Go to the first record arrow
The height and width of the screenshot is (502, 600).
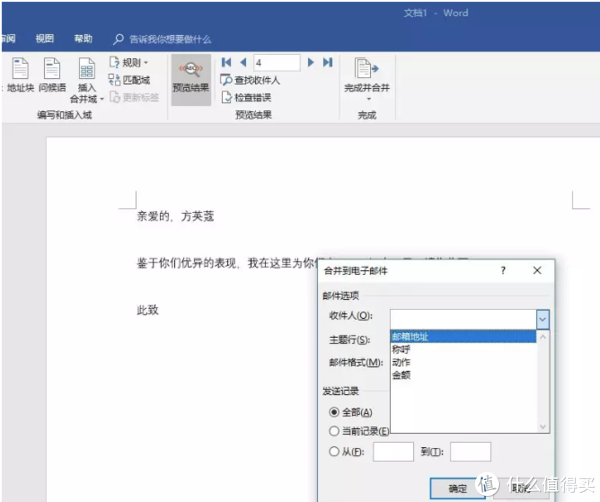227,62
